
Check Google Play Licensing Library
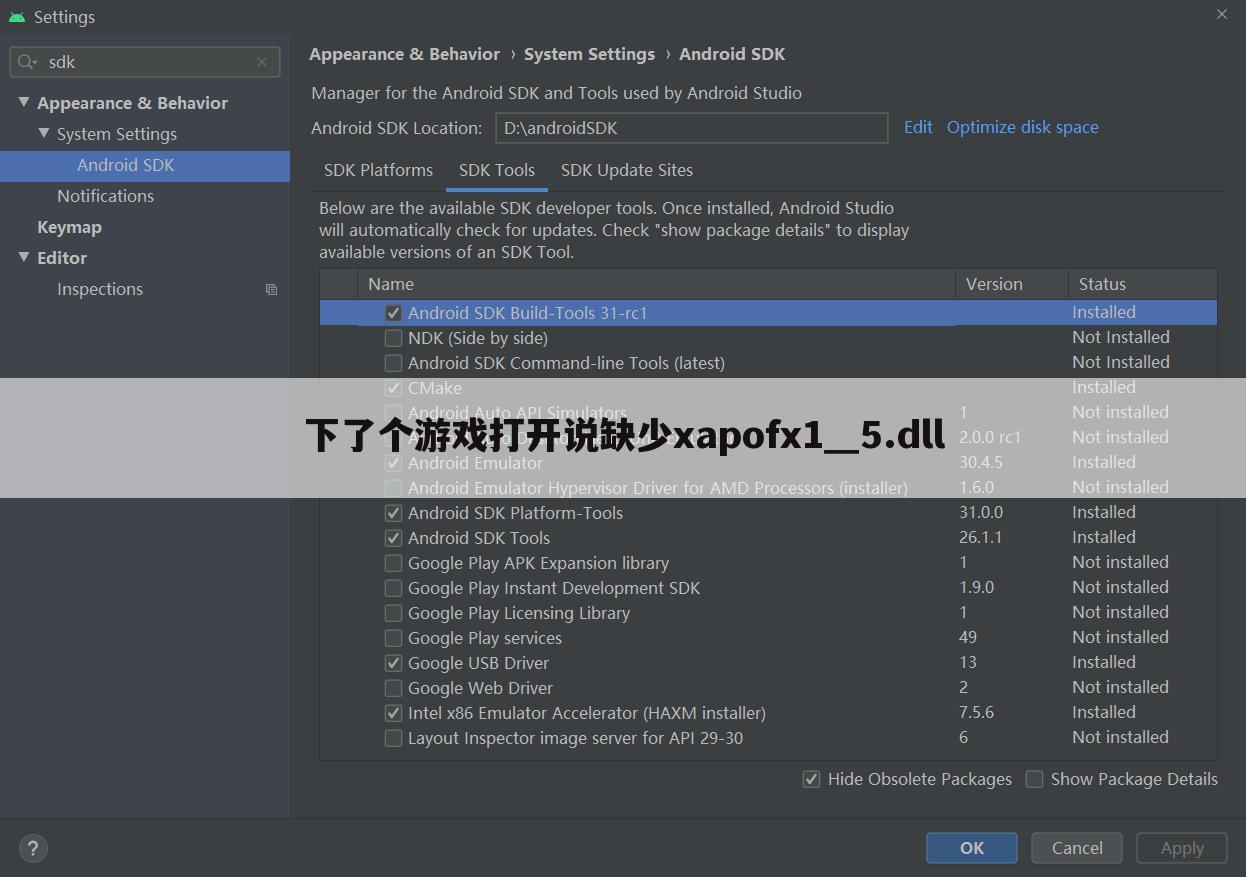tap(393, 613)
